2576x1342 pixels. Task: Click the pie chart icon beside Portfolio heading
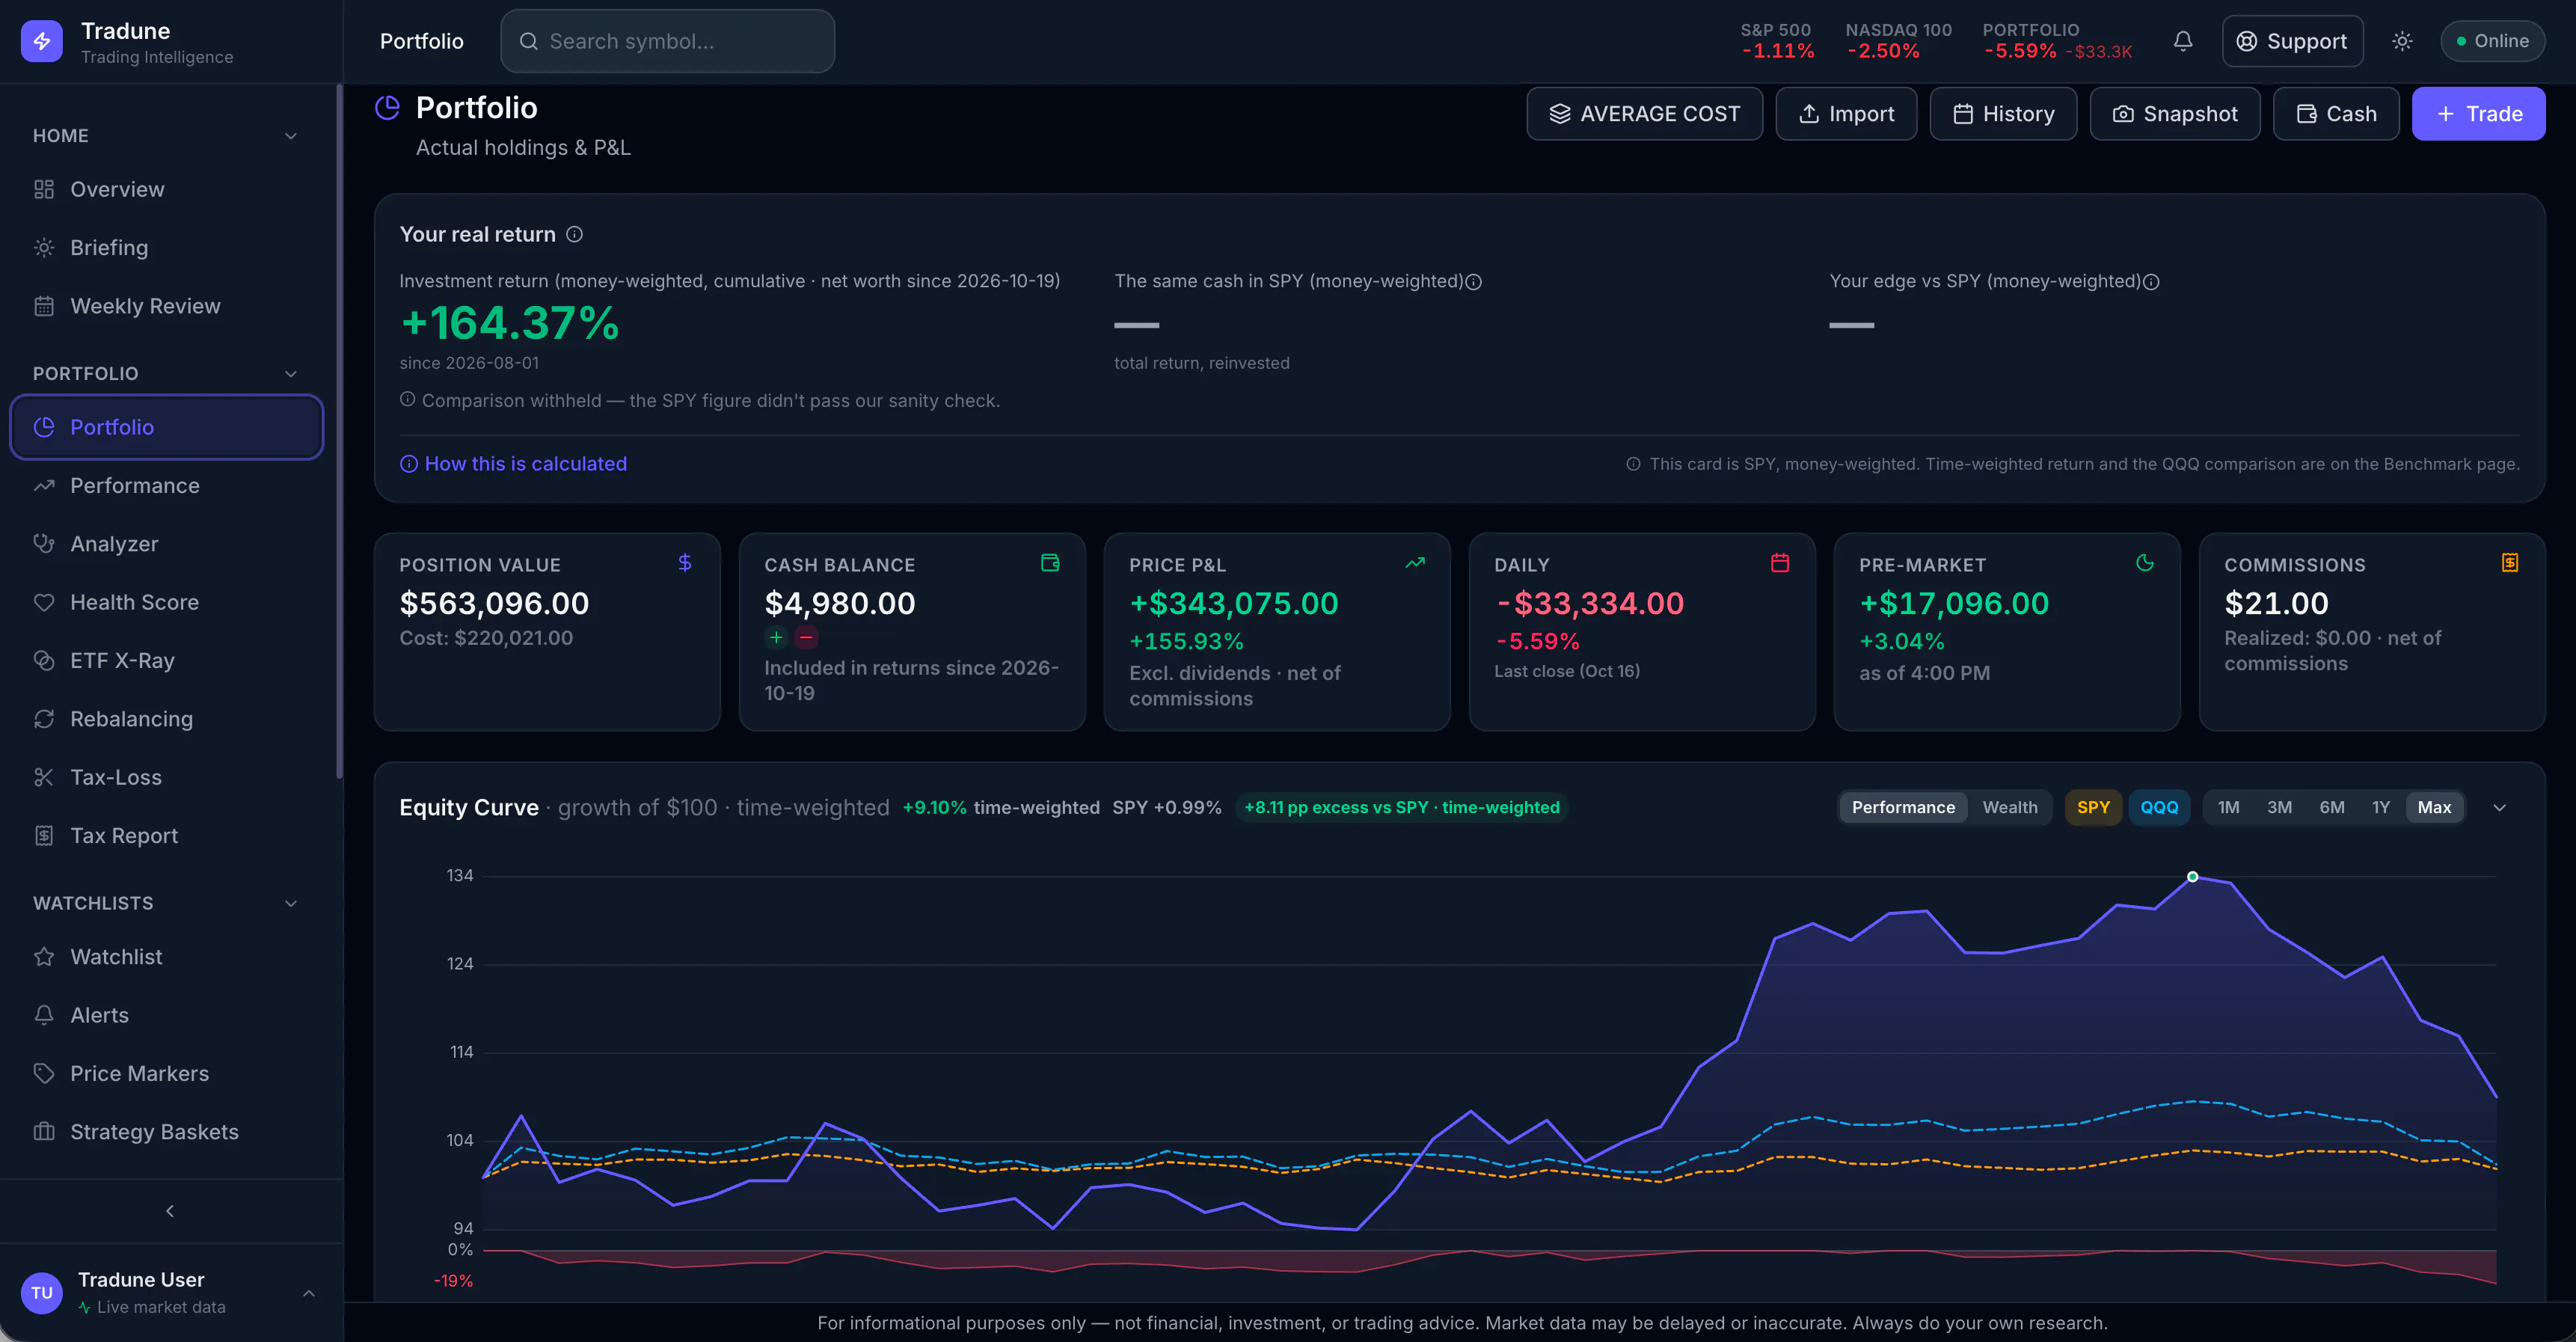(387, 107)
